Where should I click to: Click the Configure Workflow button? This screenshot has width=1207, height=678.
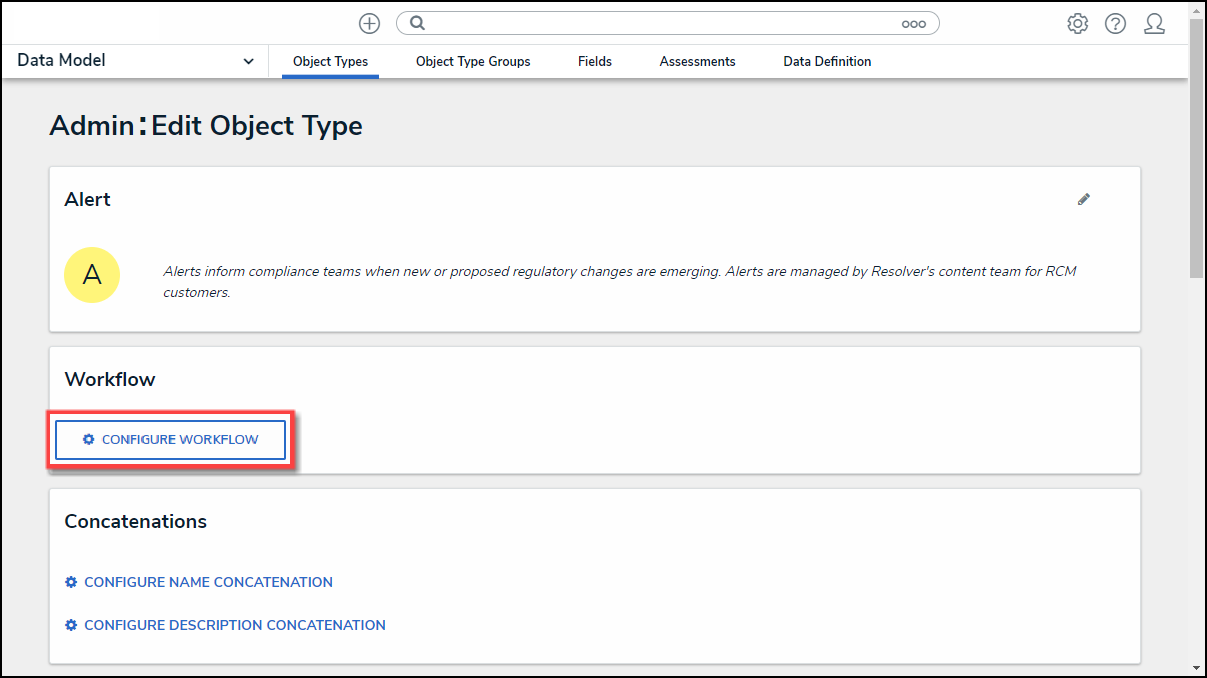(x=170, y=440)
